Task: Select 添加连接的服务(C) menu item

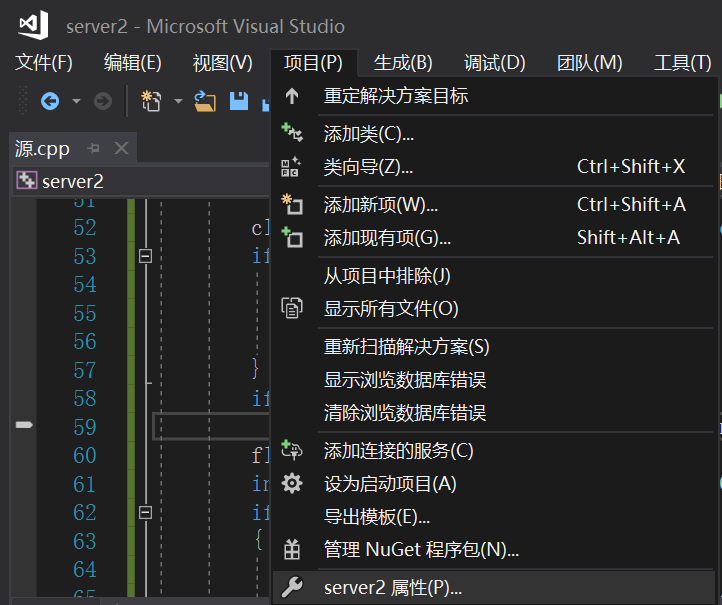Action: 493,450
